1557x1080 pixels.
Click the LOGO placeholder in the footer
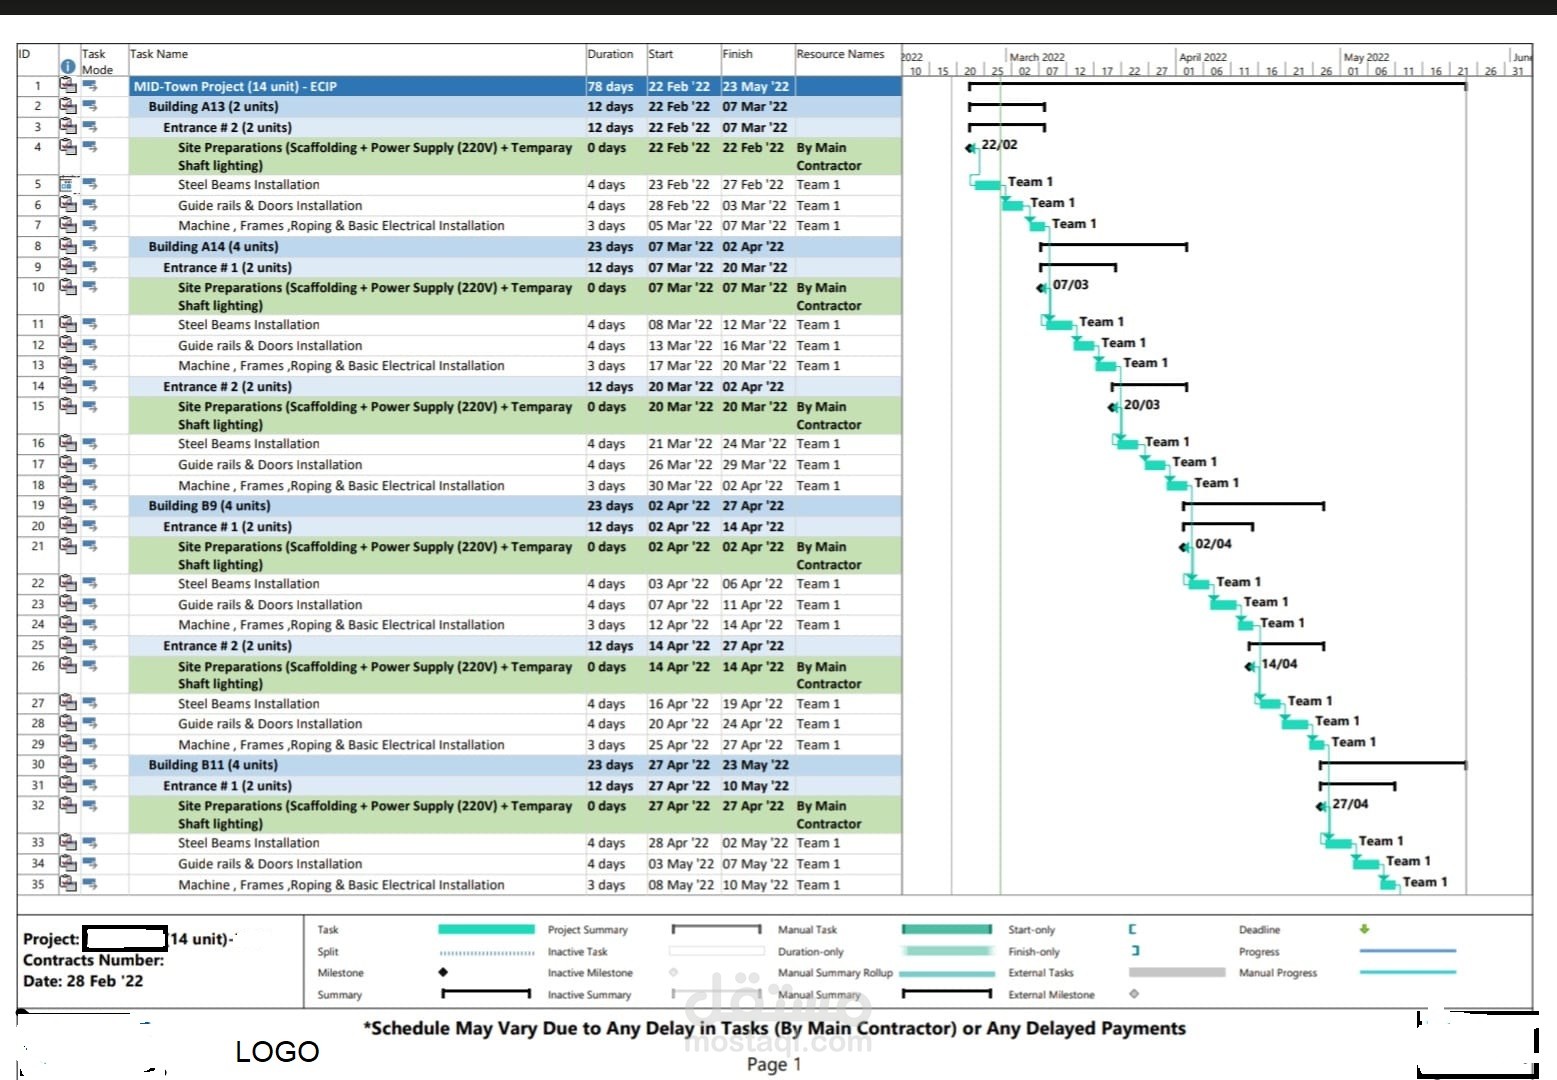click(x=277, y=1051)
